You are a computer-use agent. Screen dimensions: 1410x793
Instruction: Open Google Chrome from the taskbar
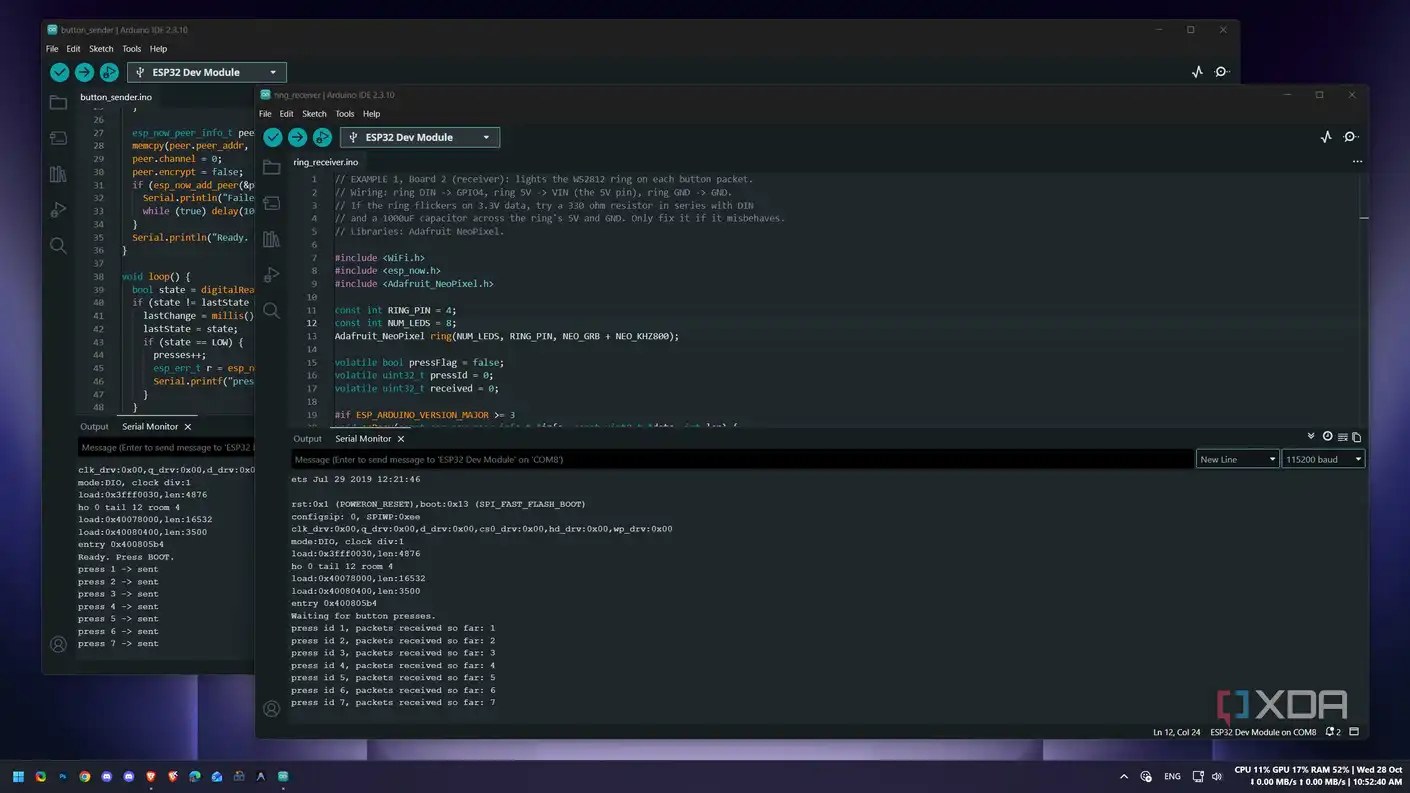coord(84,776)
